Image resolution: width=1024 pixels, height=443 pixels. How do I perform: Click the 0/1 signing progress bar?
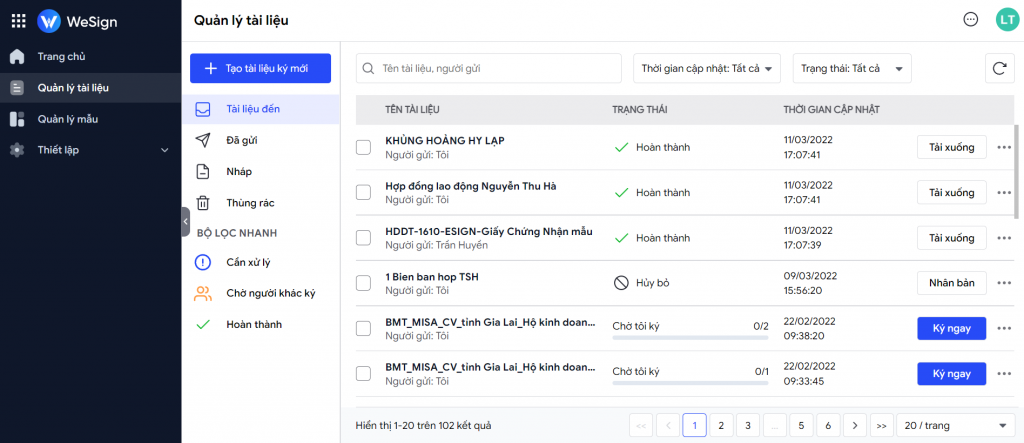[690, 383]
